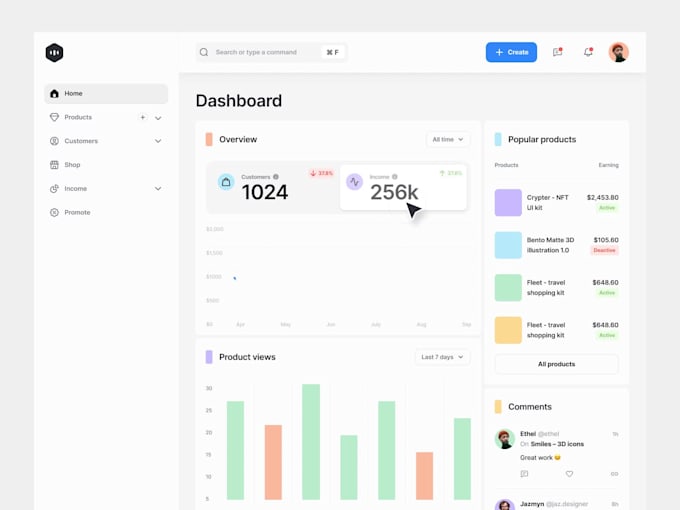Click the purple Income activity icon
Screen dimensions: 680x510
[x=354, y=182]
